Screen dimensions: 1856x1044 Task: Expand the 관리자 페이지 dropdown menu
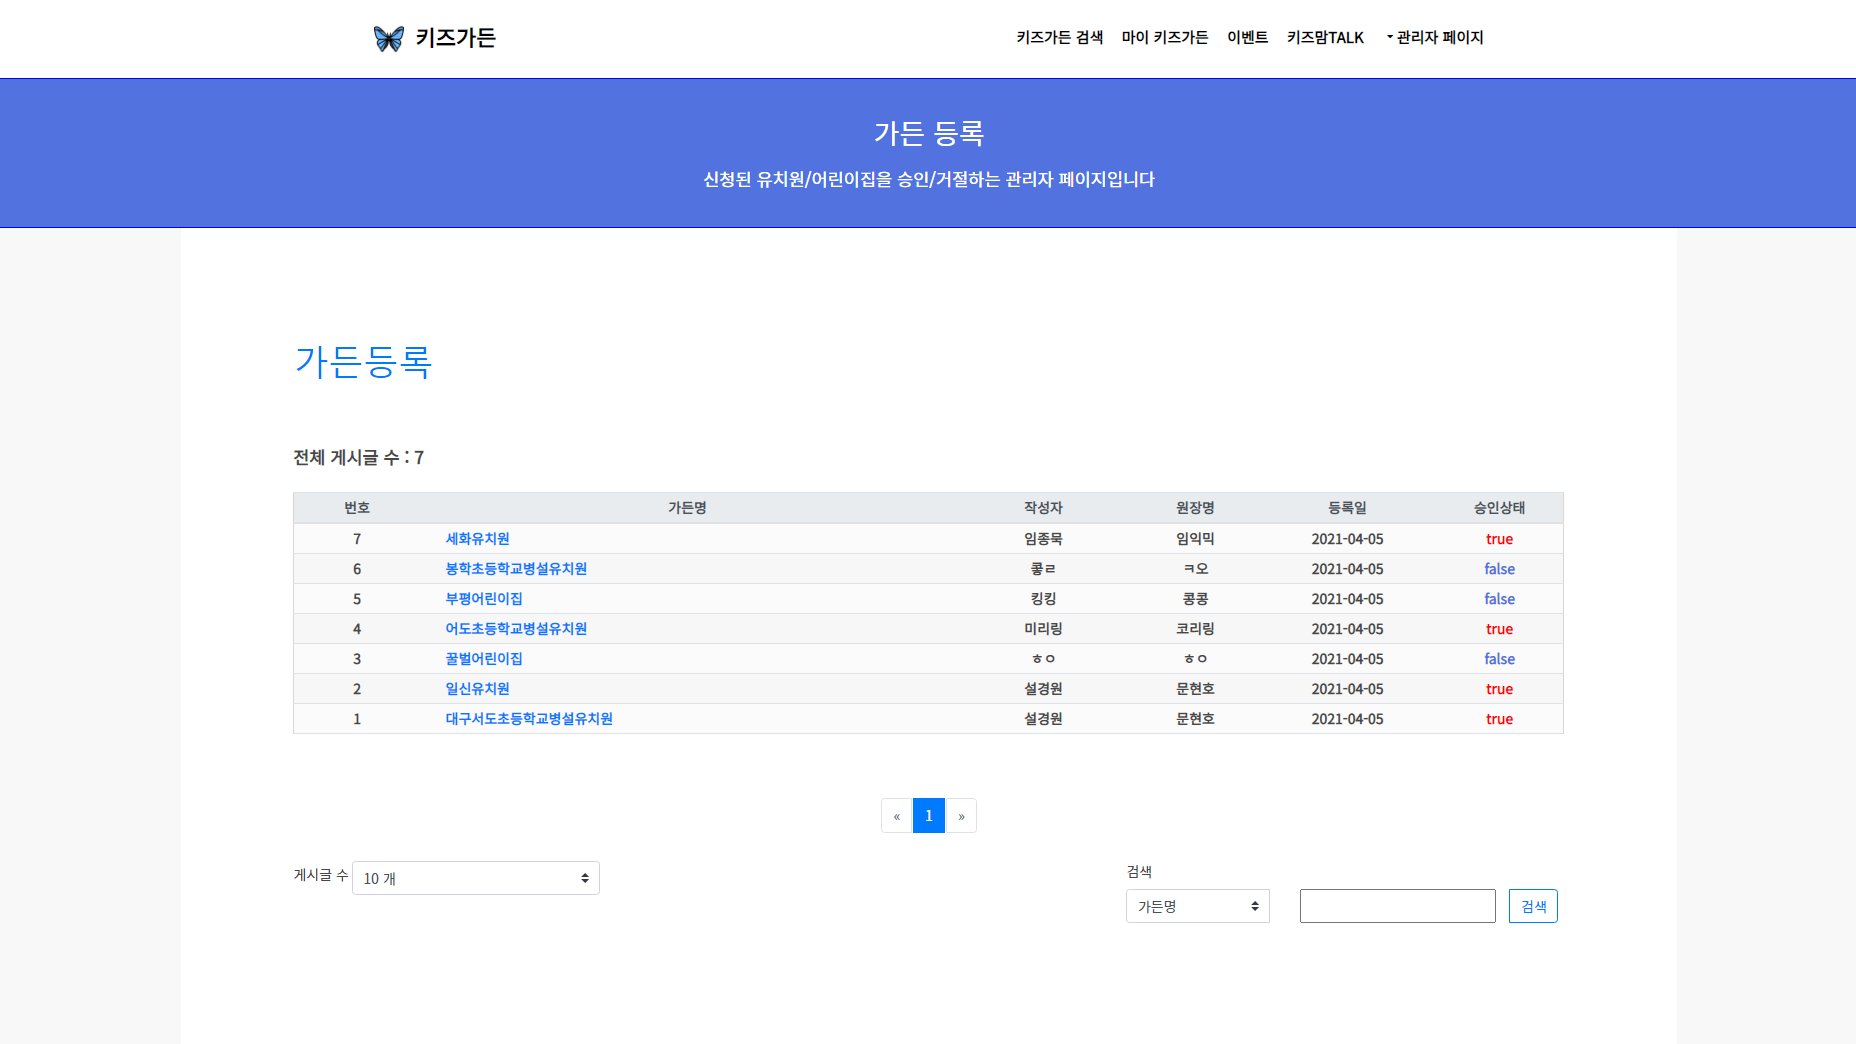click(x=1435, y=37)
